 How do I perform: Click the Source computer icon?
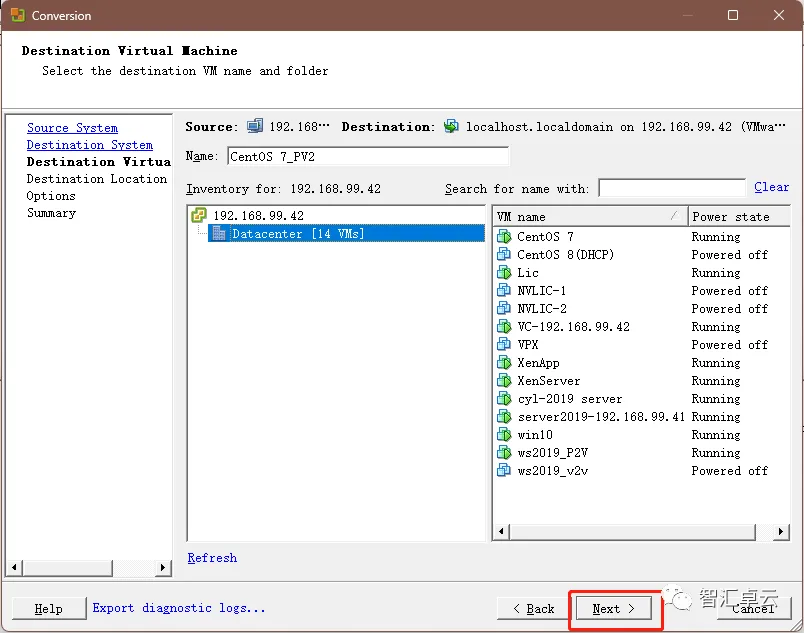(x=255, y=126)
